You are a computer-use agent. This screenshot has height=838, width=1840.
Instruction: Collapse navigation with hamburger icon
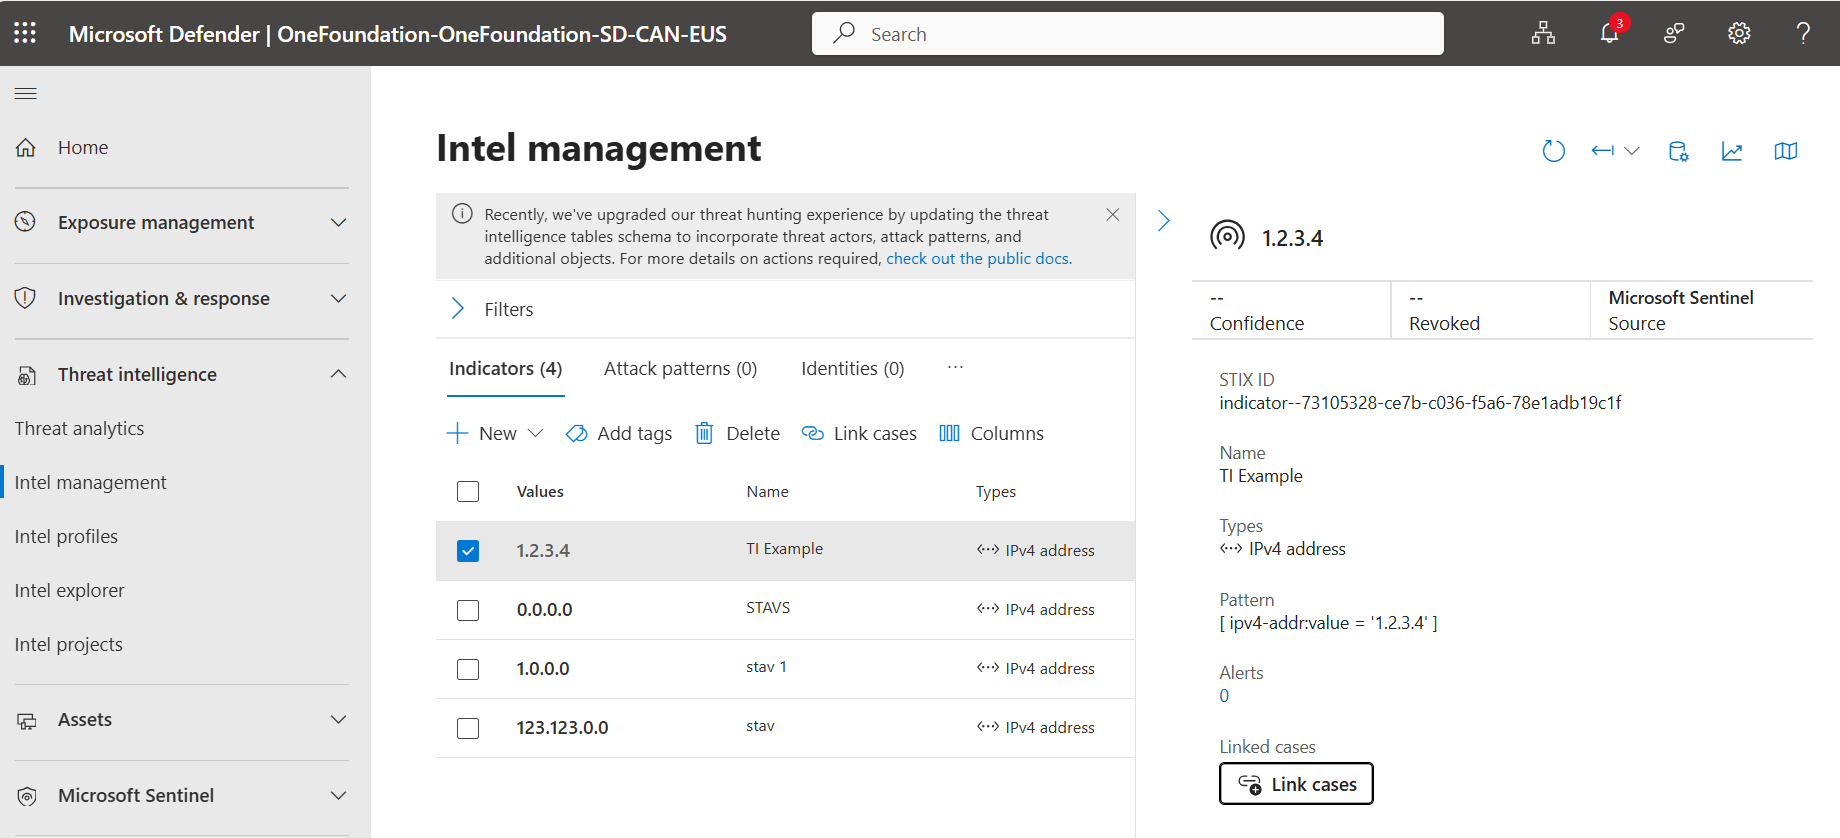tap(26, 93)
